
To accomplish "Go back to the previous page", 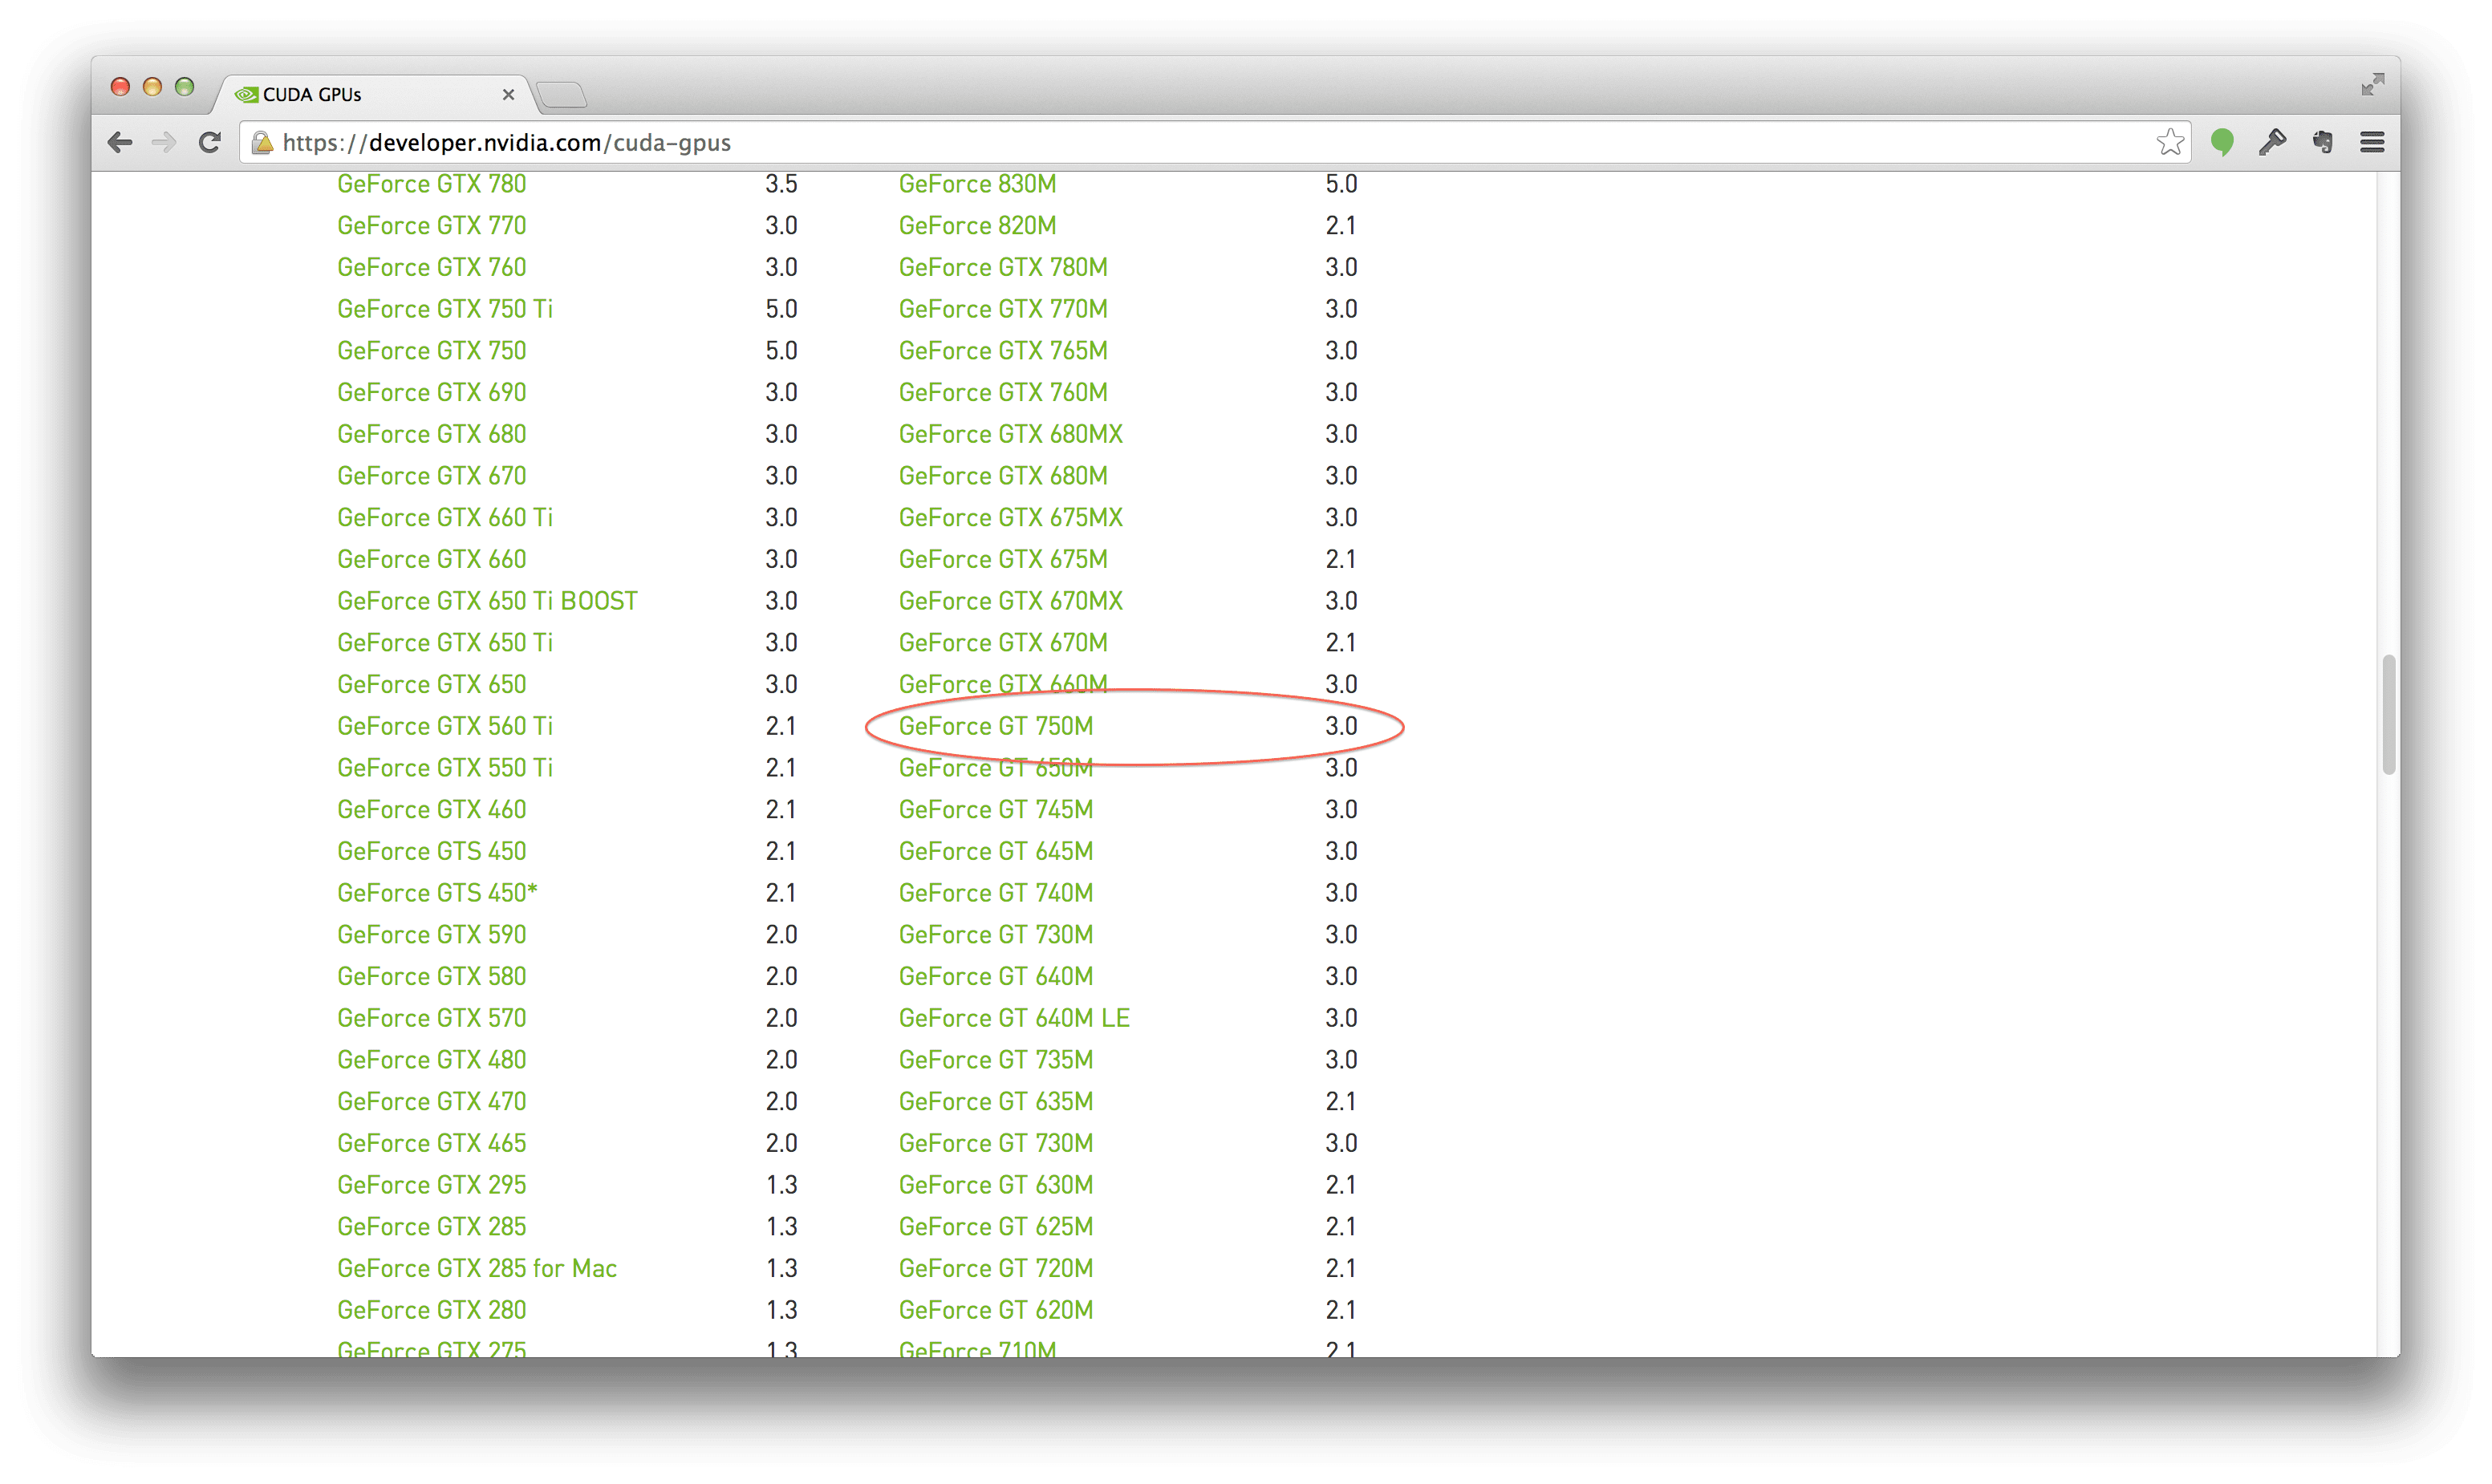I will (x=120, y=142).
